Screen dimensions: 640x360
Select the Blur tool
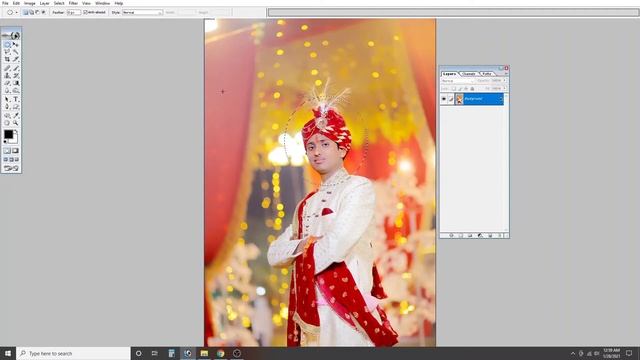[x=7, y=90]
